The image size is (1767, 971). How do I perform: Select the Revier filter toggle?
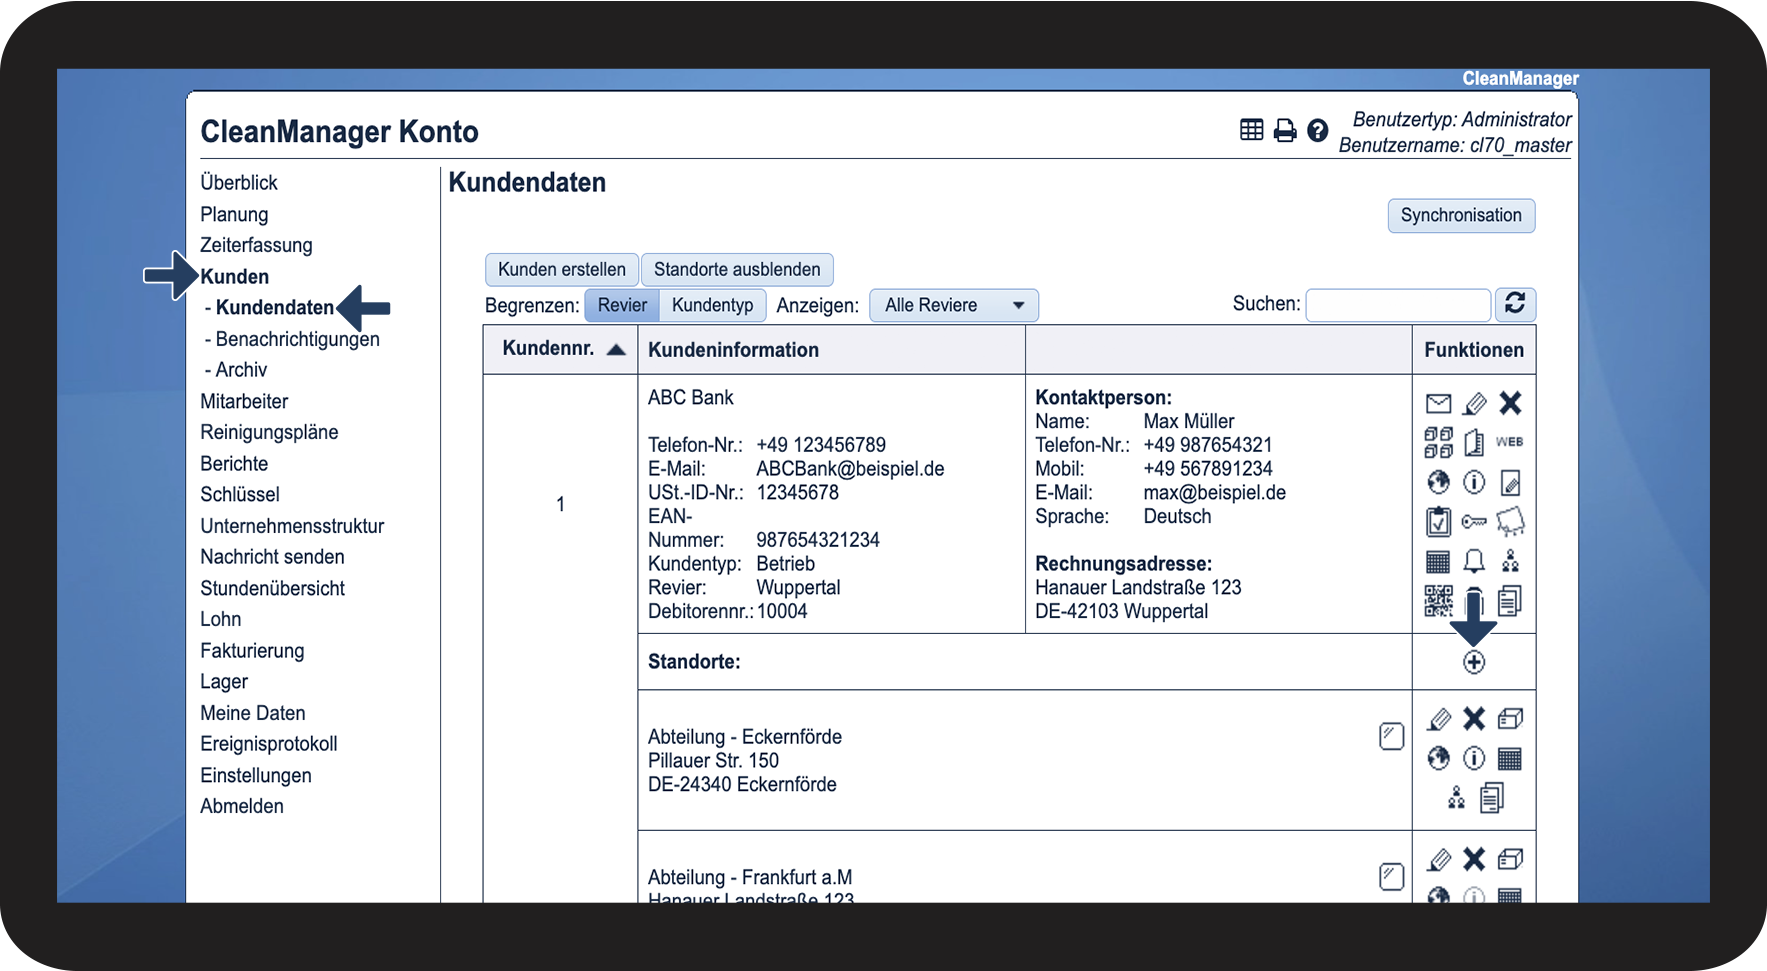click(622, 305)
